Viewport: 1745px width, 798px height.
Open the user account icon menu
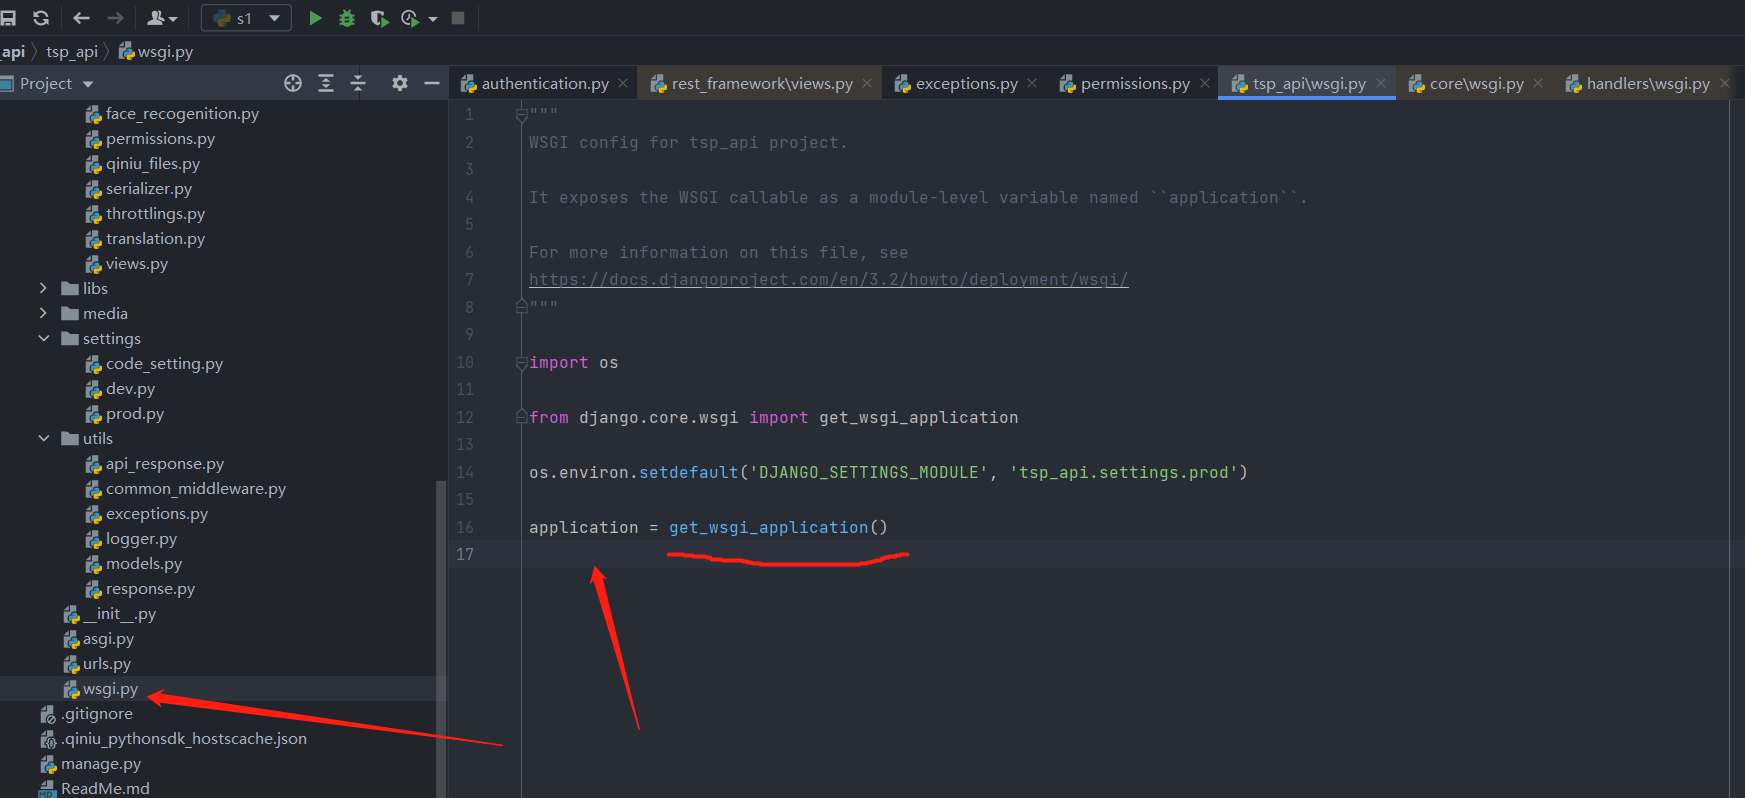162,18
